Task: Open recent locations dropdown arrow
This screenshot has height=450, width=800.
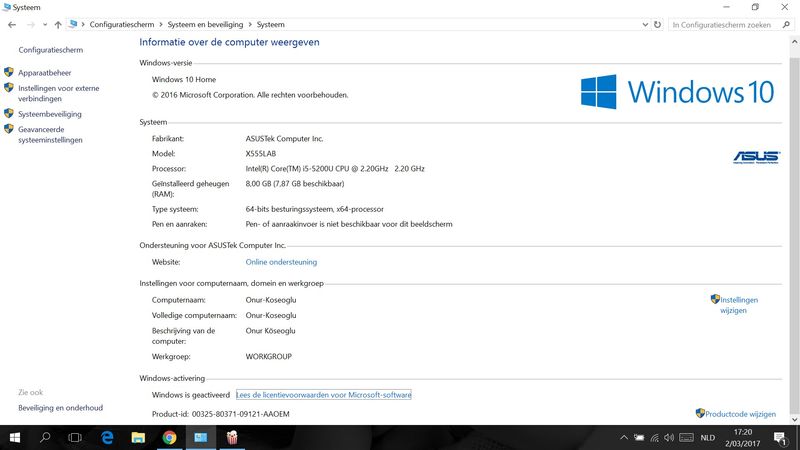Action: pos(45,24)
